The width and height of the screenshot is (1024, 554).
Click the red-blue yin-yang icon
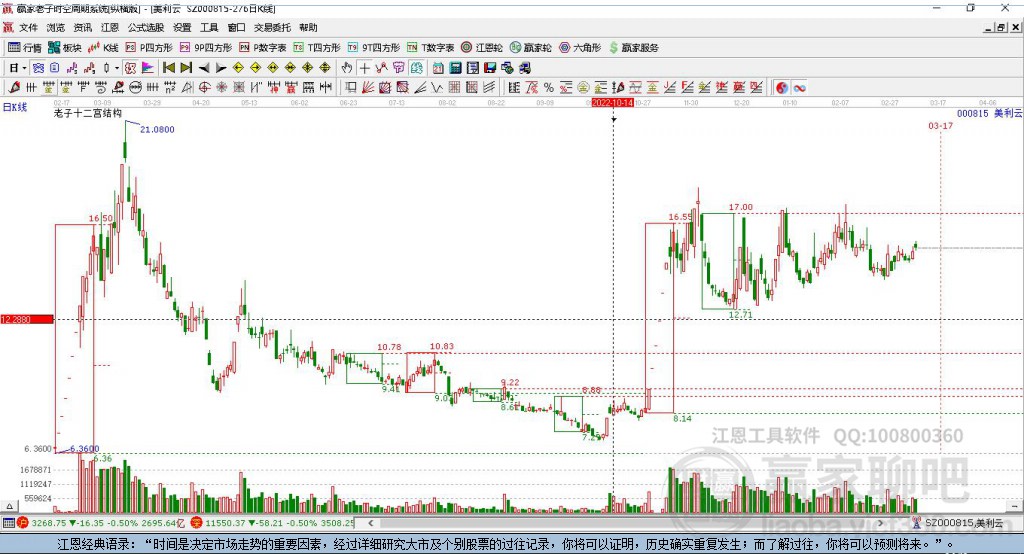coord(782,88)
